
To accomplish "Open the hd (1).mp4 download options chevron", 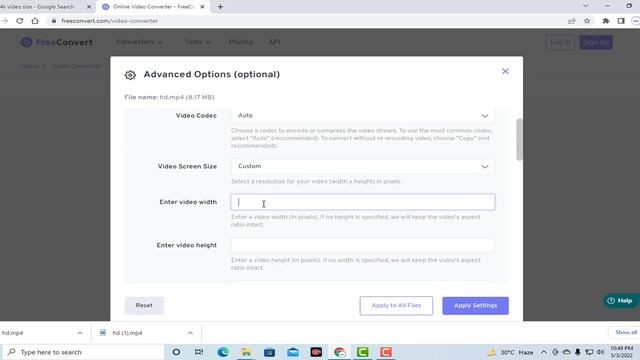I will (190, 333).
